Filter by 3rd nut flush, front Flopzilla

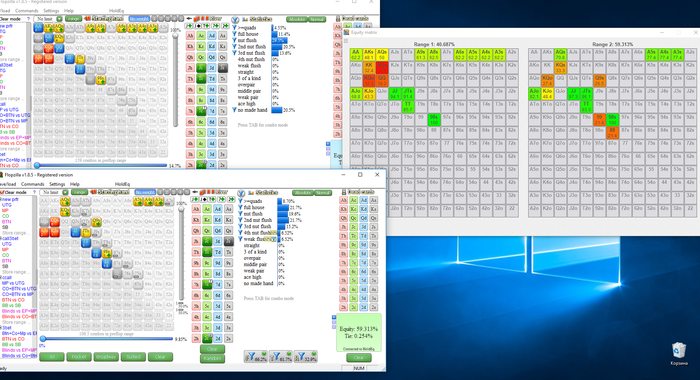coord(241,226)
